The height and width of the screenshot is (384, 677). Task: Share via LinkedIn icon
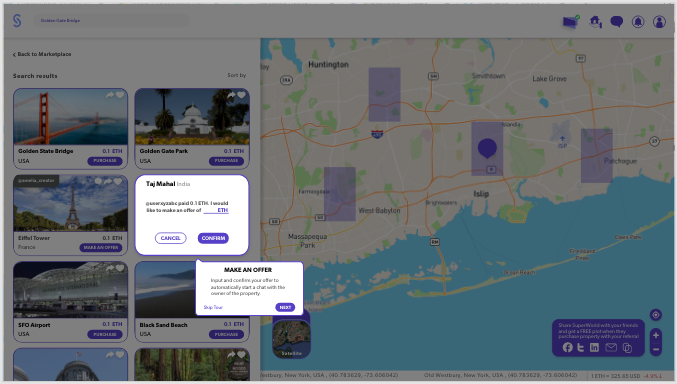click(x=595, y=348)
